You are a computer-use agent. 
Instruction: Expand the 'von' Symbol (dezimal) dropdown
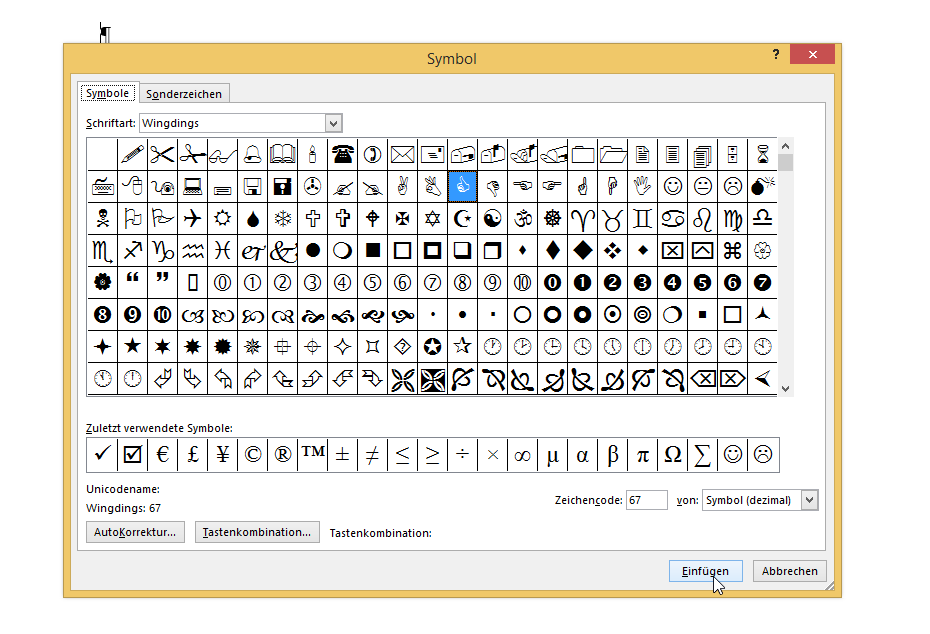[809, 500]
